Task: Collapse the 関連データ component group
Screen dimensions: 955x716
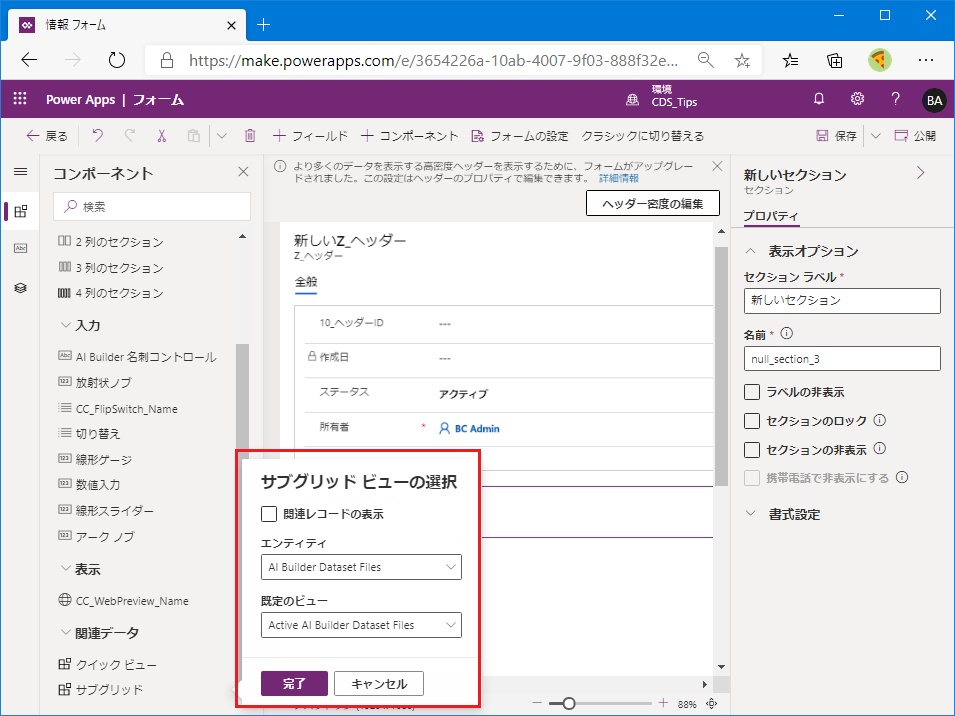Action: coord(66,633)
